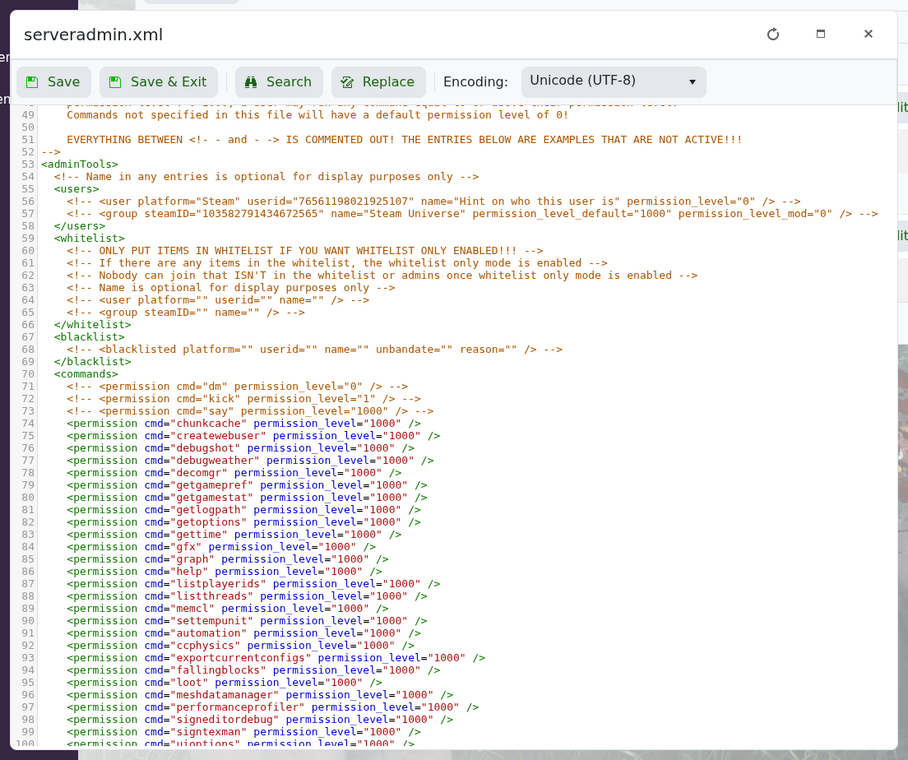This screenshot has width=908, height=760.
Task: Click the "decomgr" command value
Action: (x=199, y=473)
